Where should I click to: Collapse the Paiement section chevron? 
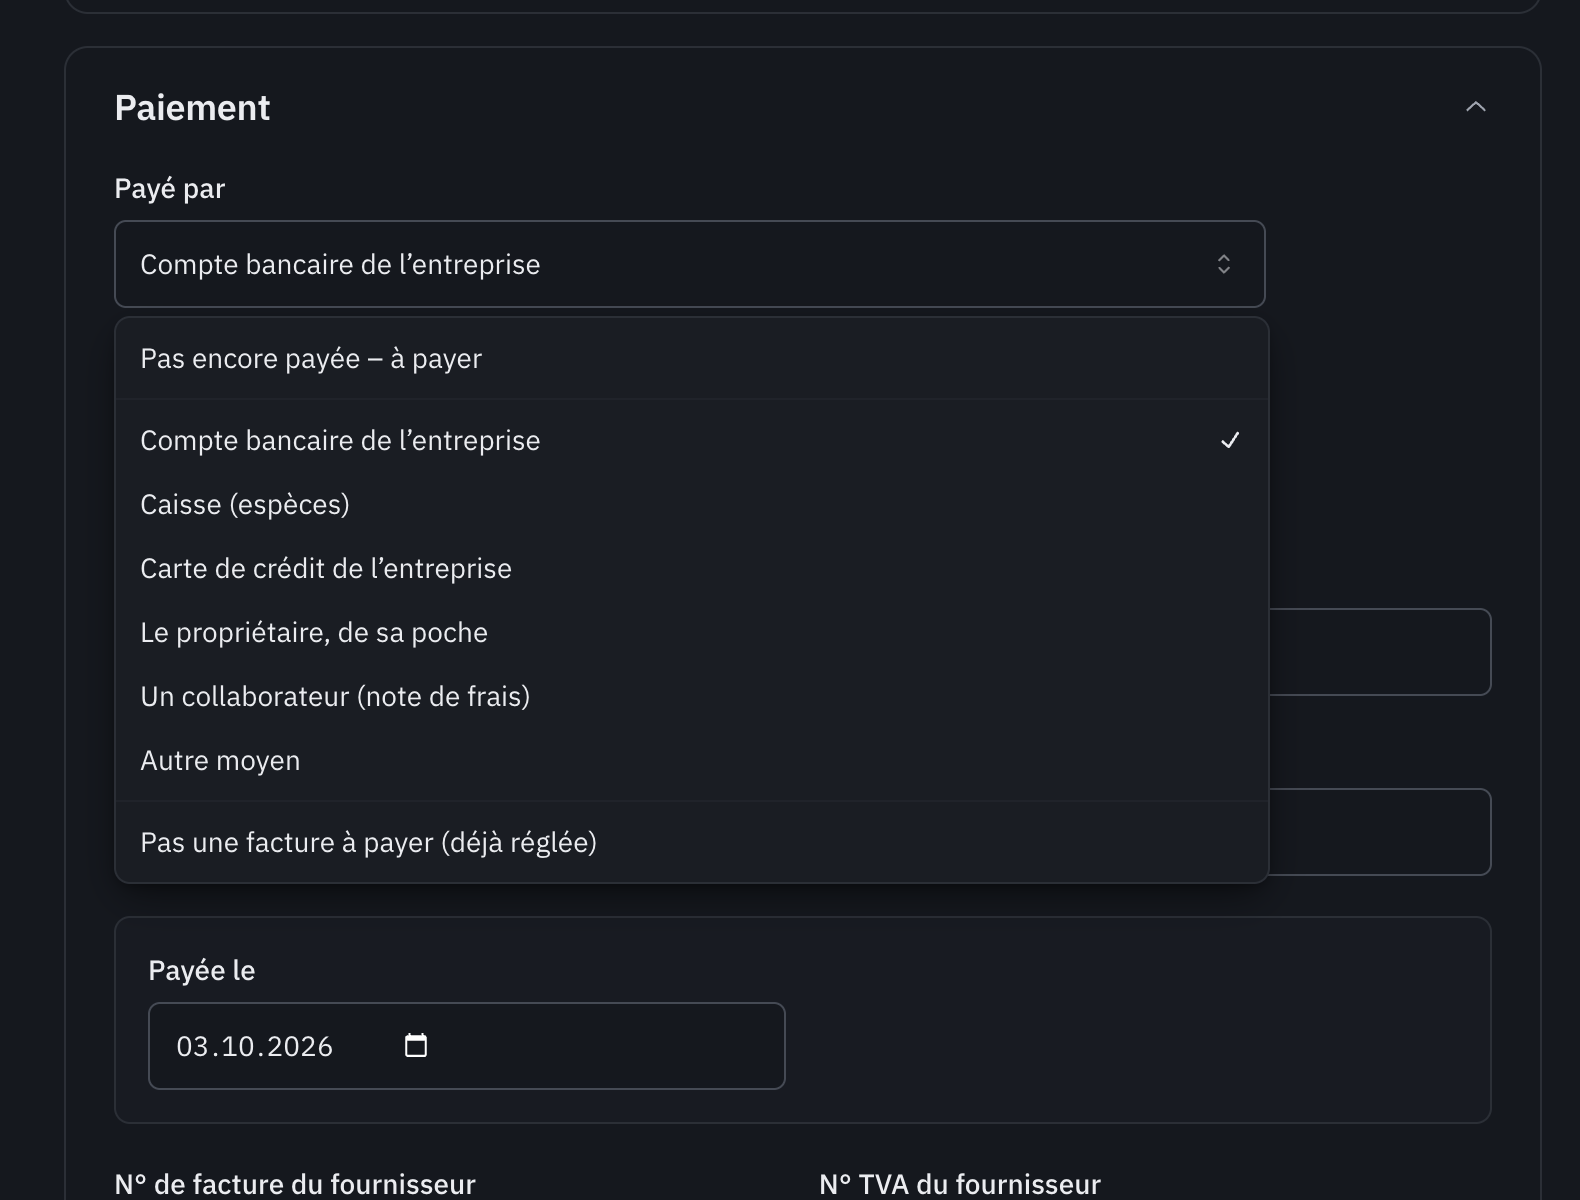point(1475,107)
